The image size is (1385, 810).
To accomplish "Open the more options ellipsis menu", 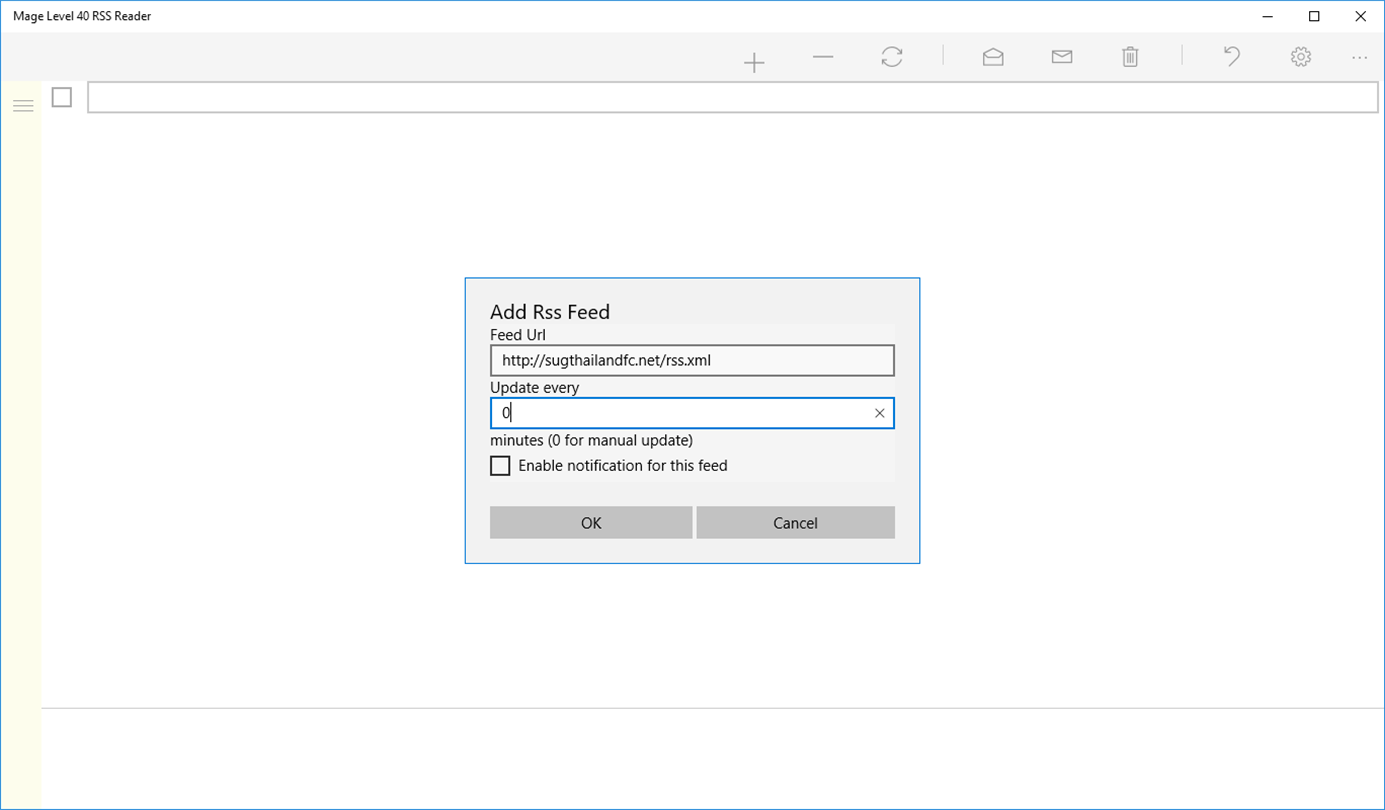I will coord(1360,58).
